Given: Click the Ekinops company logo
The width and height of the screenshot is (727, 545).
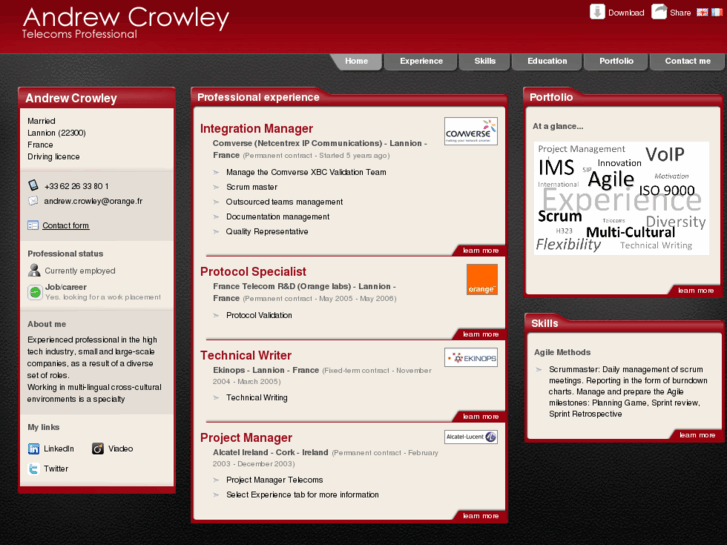Looking at the screenshot, I should pos(471,358).
